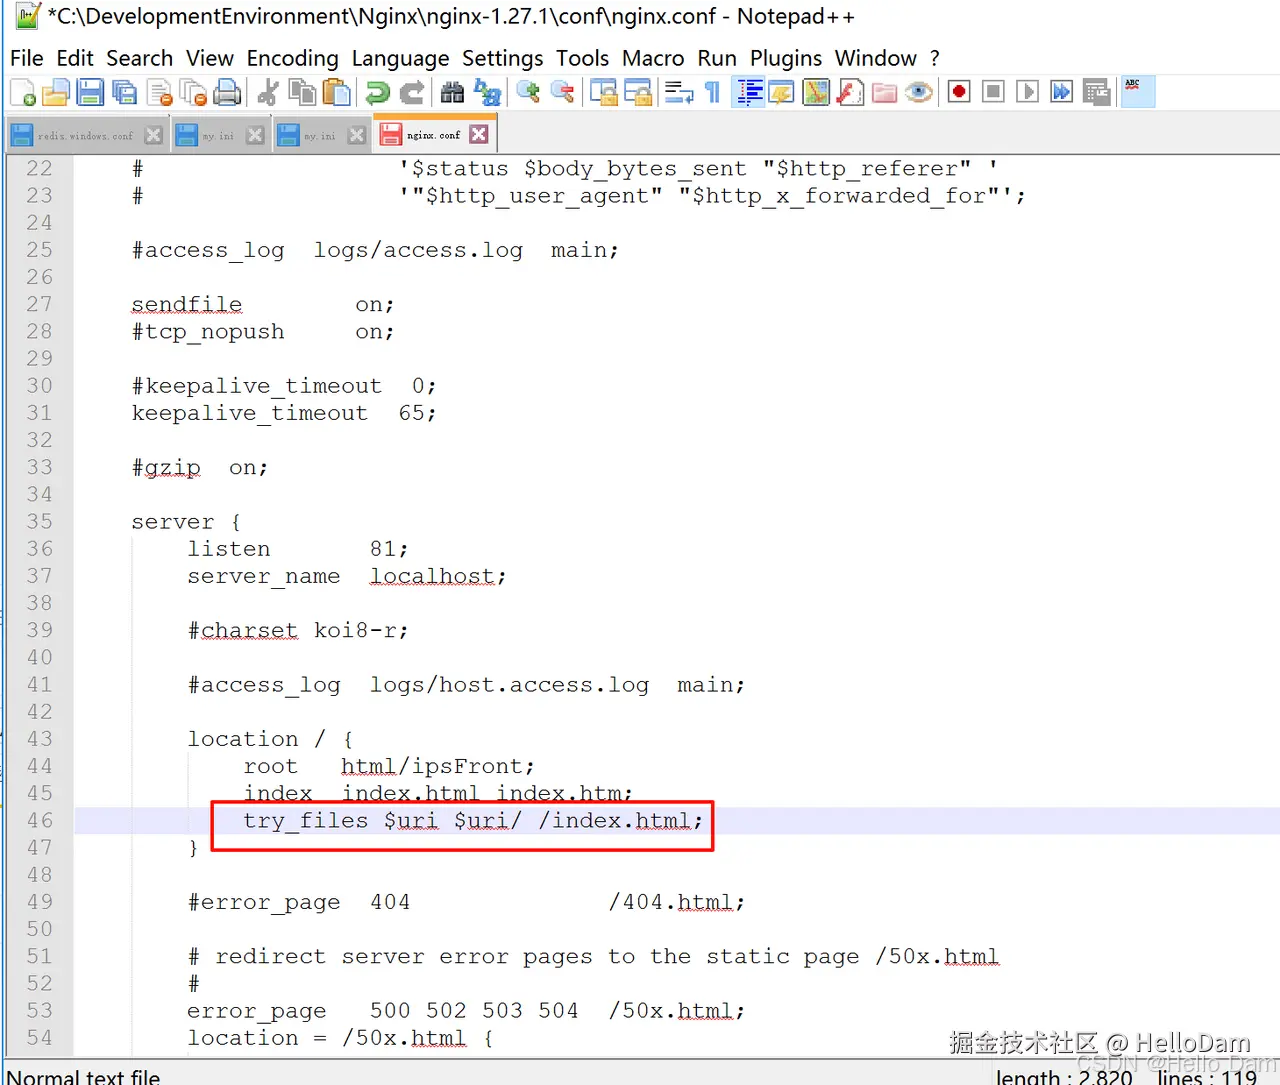Viewport: 1280px width, 1085px height.
Task: Close the nginx.conf tab
Action: pyautogui.click(x=479, y=134)
